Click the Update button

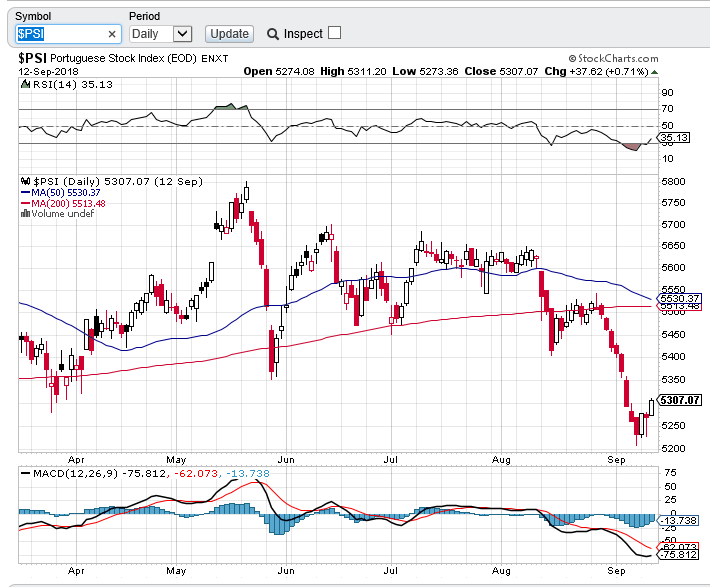229,34
